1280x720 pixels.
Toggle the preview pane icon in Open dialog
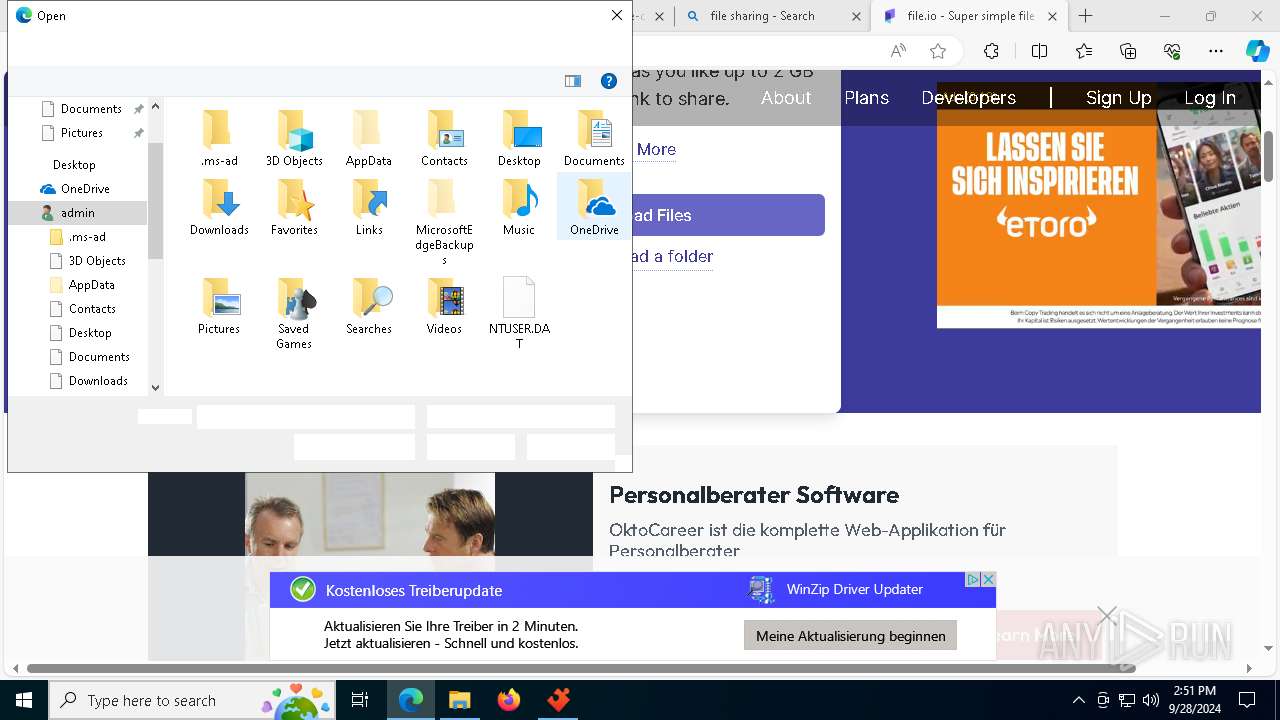[x=573, y=81]
